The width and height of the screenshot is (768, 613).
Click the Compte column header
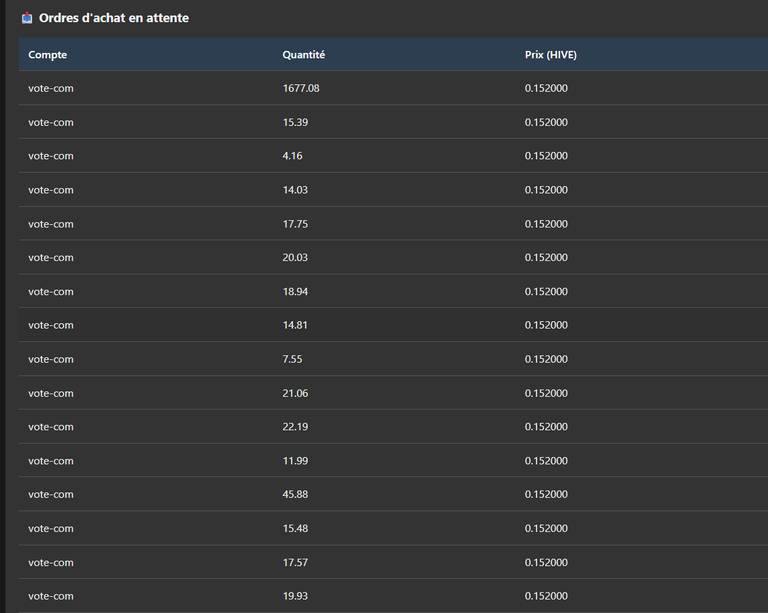pyautogui.click(x=48, y=55)
